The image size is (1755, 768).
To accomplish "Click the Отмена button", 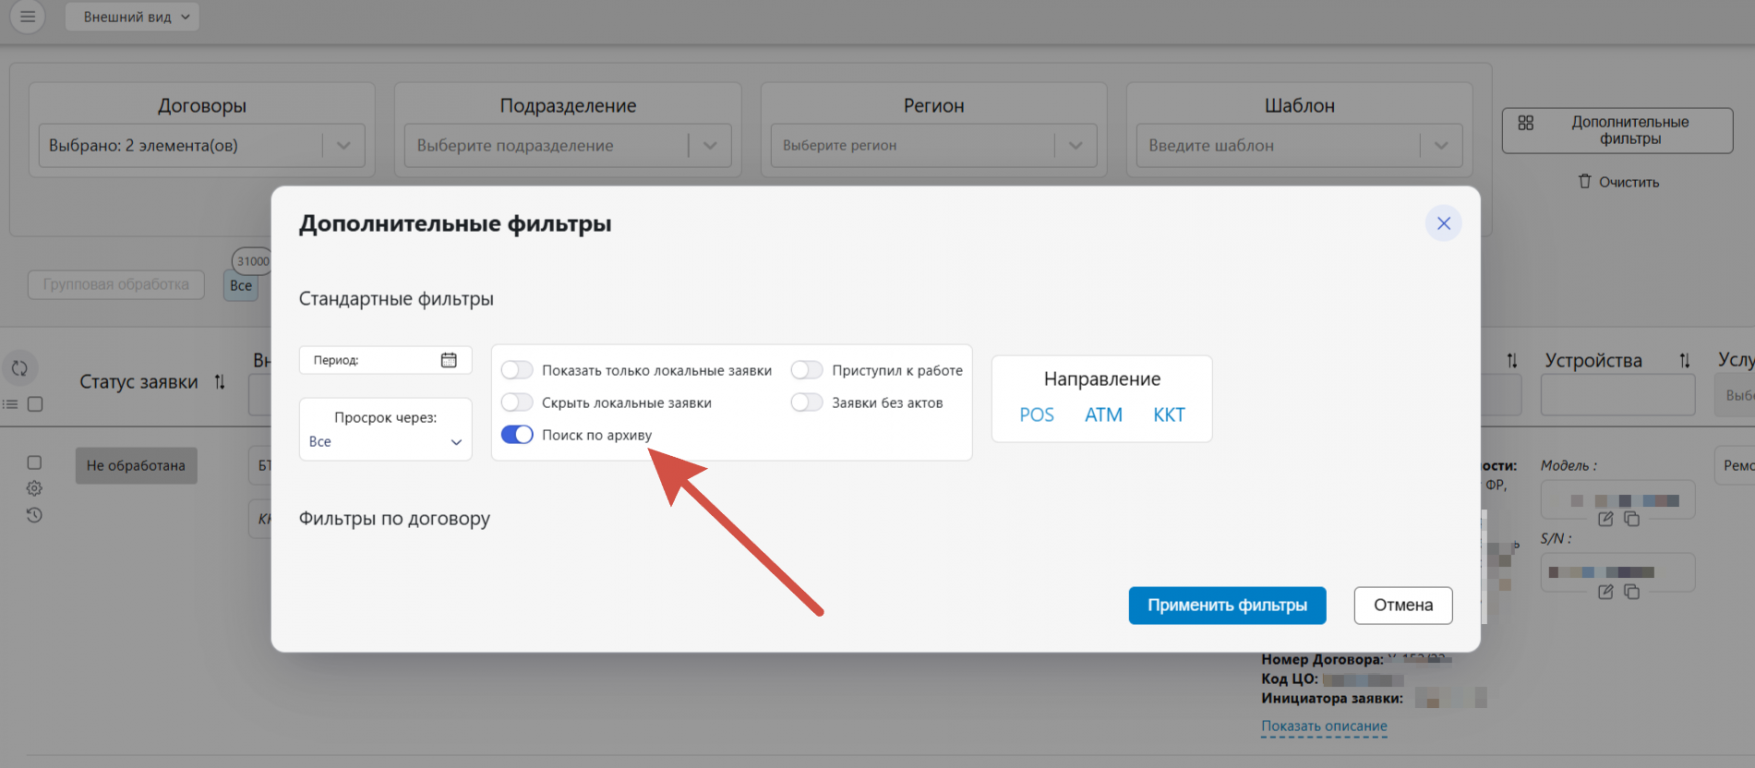I will coord(1402,606).
